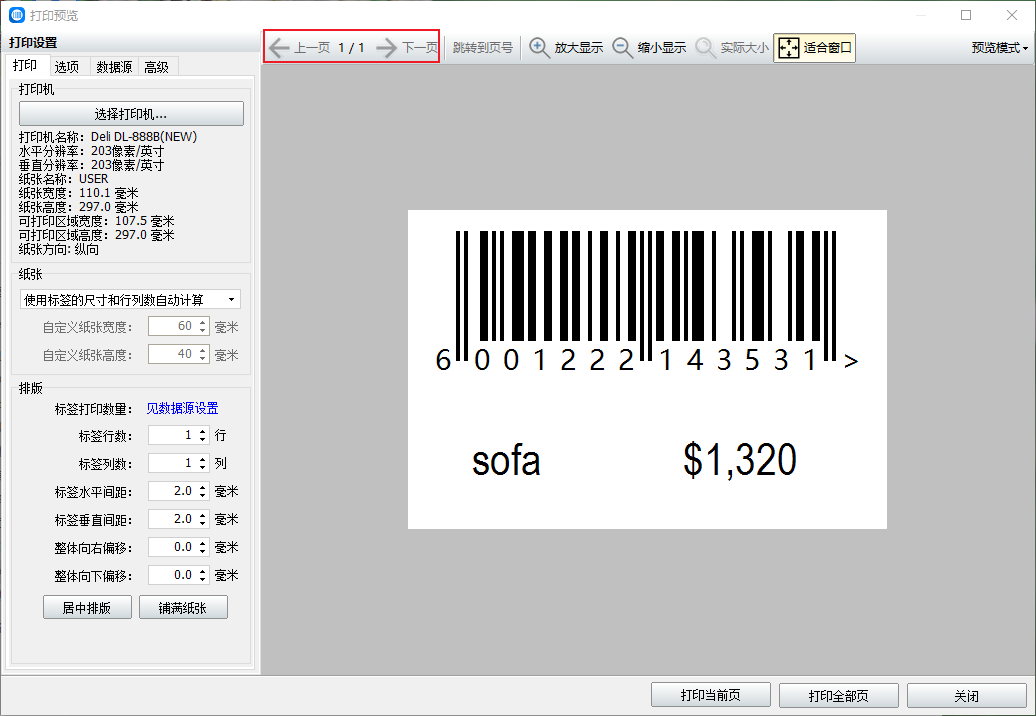This screenshot has height=716, width=1036.
Task: Switch to the 高级 tab
Action: pos(157,67)
